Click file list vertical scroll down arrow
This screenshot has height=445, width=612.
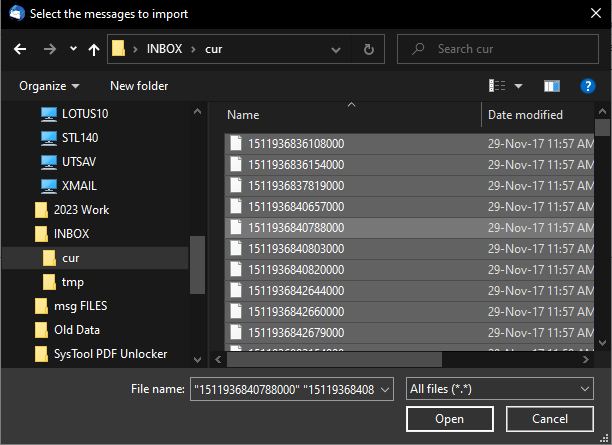pyautogui.click(x=602, y=343)
